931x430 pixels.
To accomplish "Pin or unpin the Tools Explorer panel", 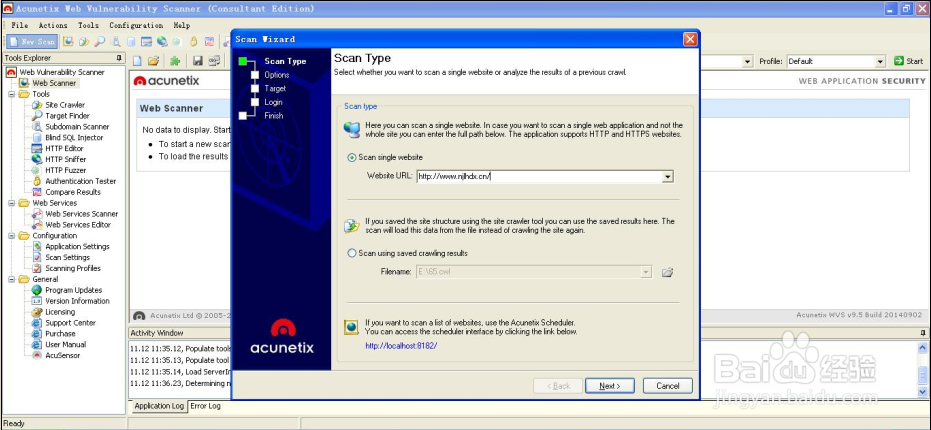I will coord(119,58).
